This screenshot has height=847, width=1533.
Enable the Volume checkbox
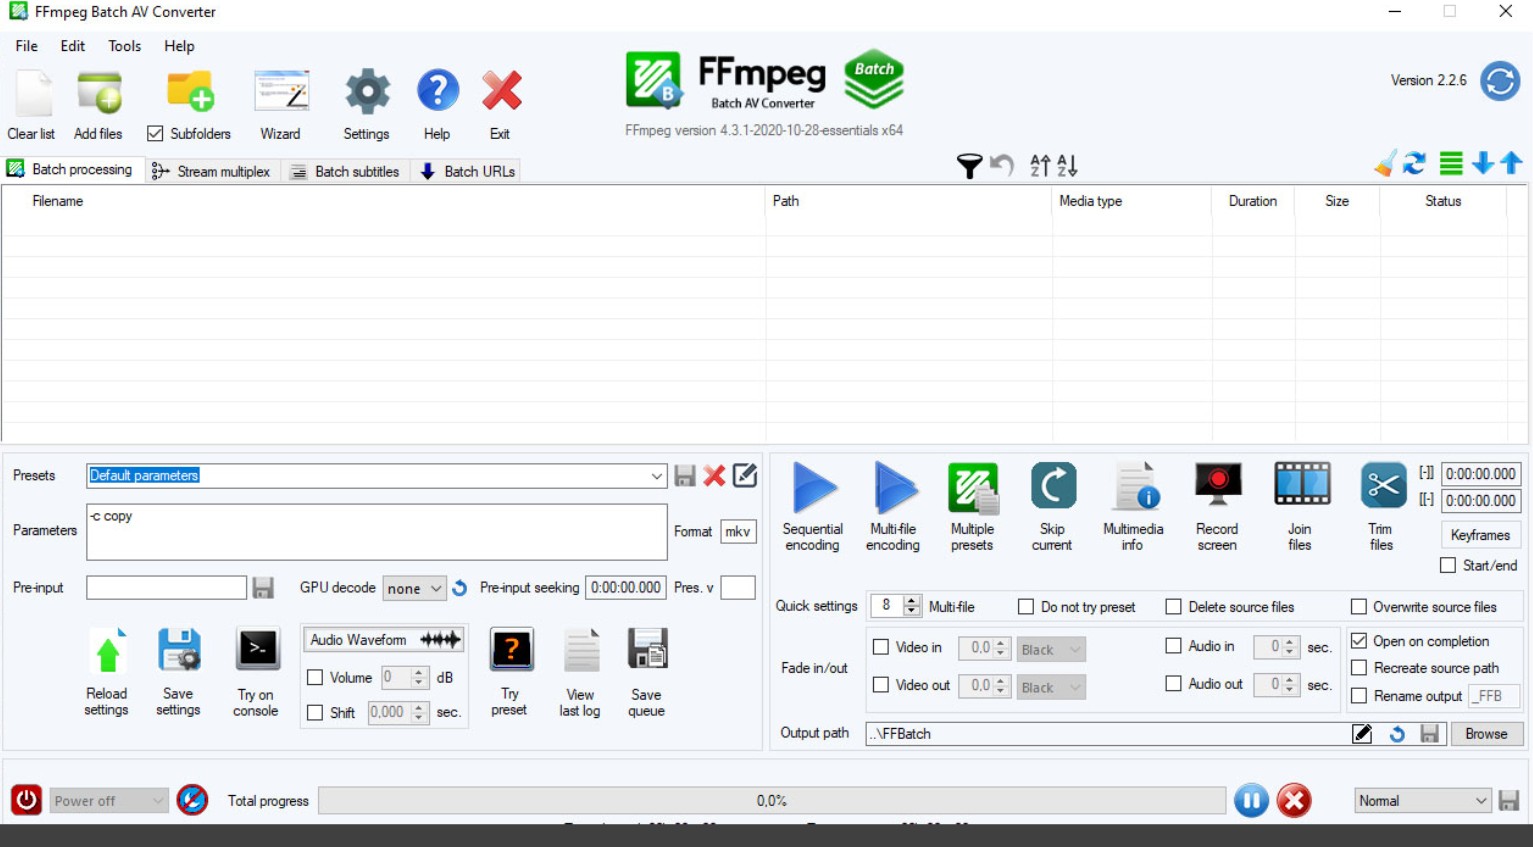315,678
